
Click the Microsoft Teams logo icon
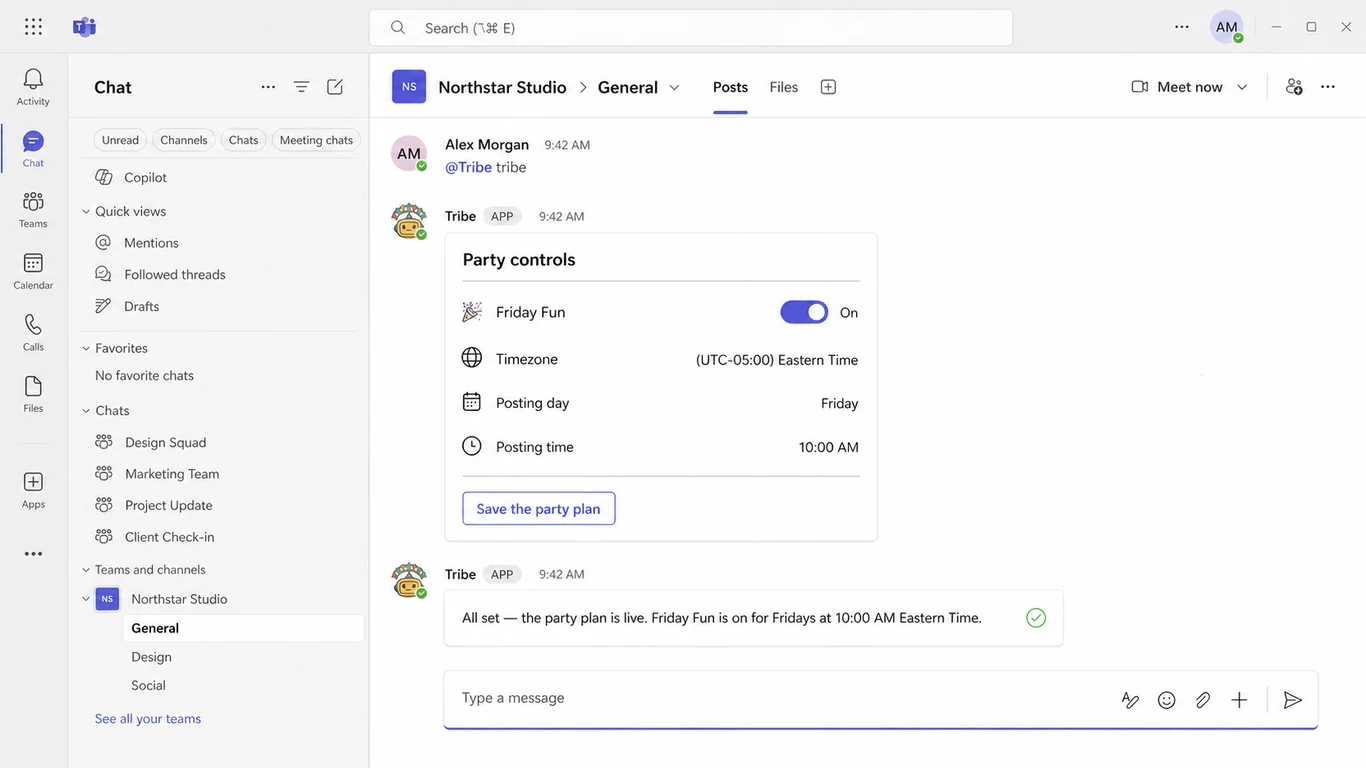coord(84,27)
